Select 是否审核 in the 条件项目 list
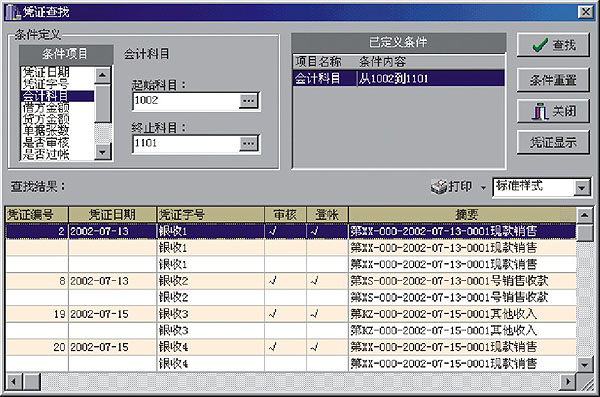The image size is (600, 397). pos(46,142)
